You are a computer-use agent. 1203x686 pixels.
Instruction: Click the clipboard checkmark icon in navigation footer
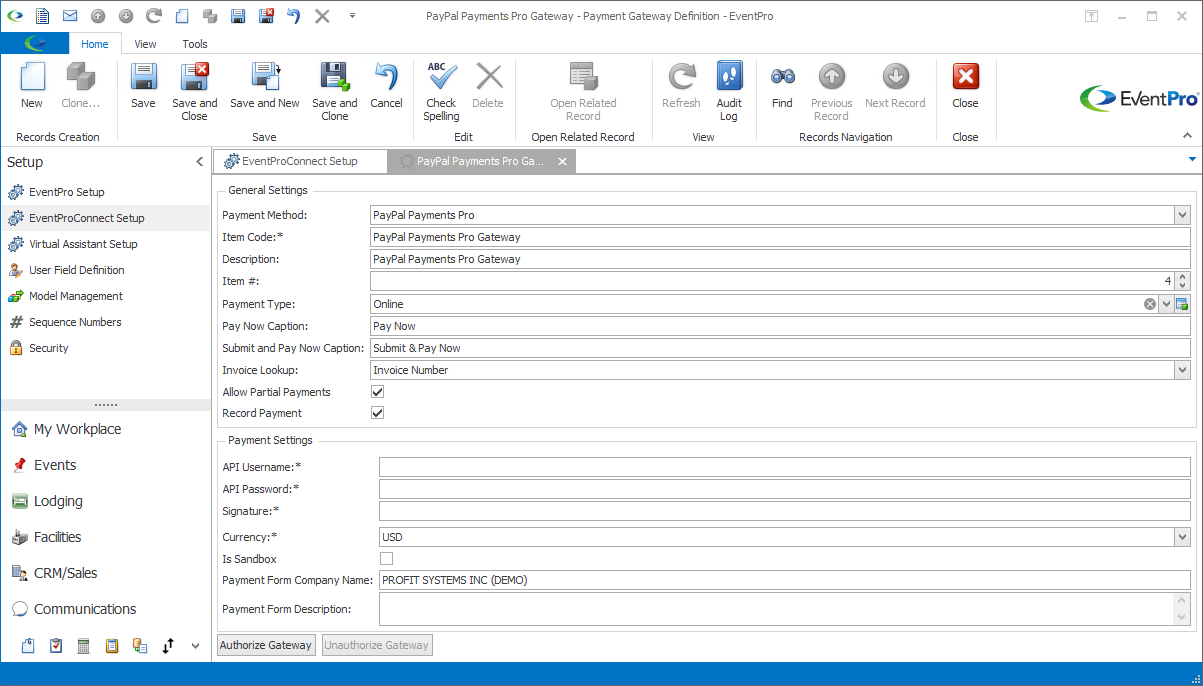[56, 646]
